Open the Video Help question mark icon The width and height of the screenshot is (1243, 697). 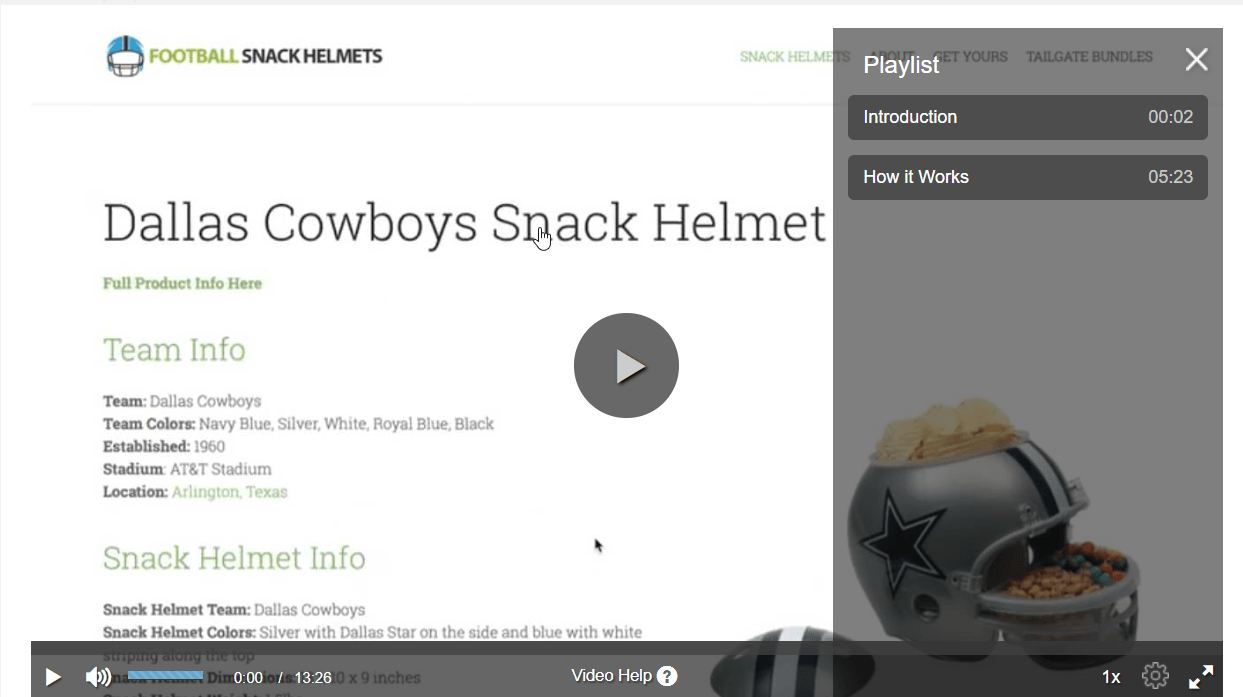pyautogui.click(x=667, y=676)
